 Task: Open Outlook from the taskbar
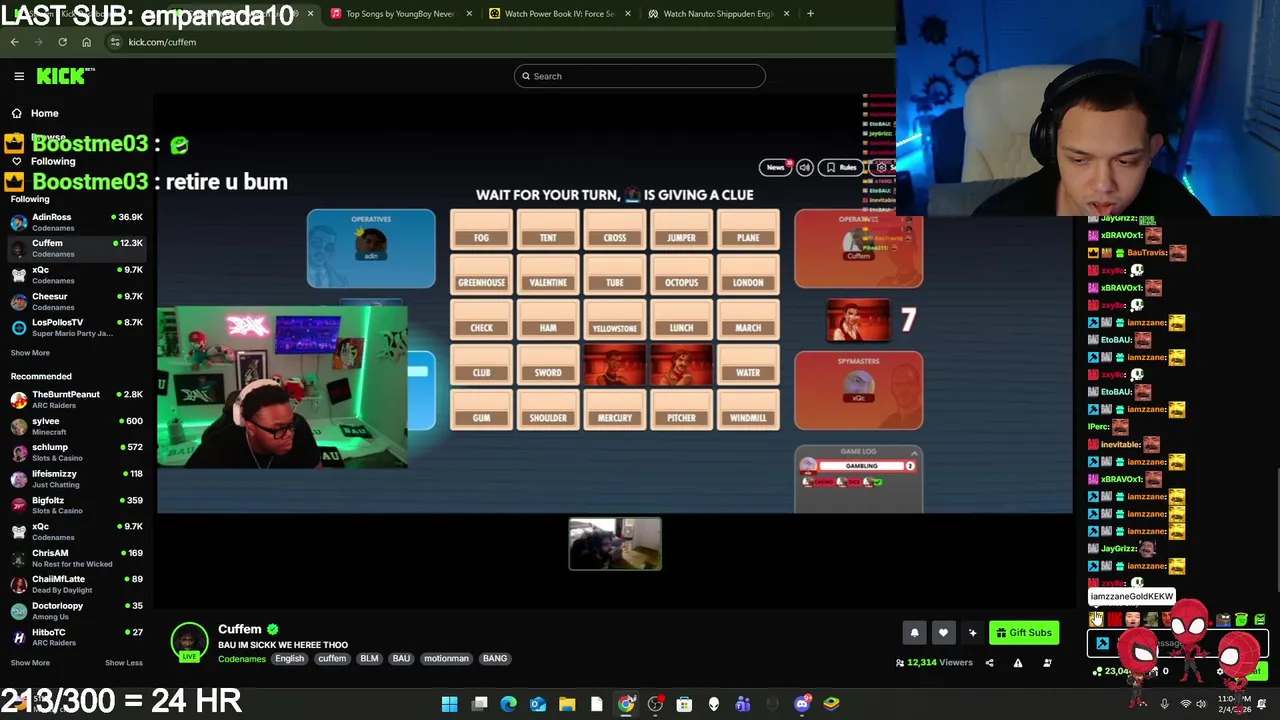tap(538, 704)
